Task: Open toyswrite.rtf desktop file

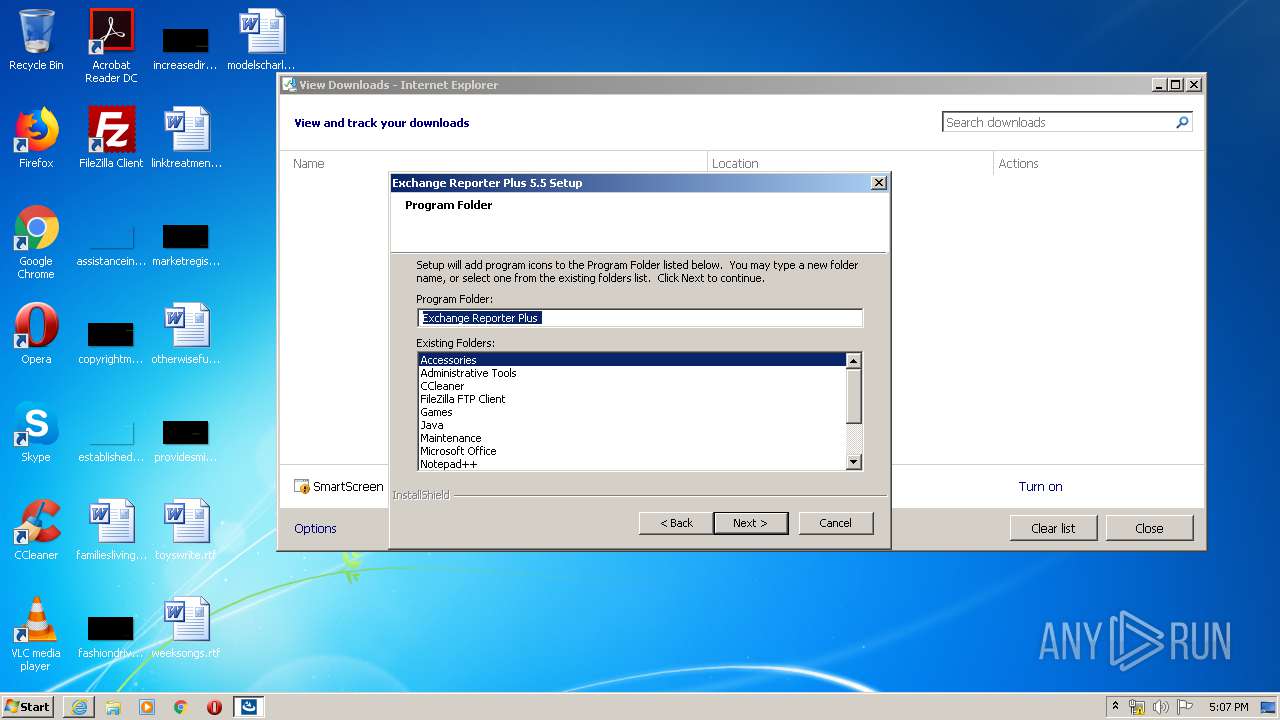Action: pos(186,530)
